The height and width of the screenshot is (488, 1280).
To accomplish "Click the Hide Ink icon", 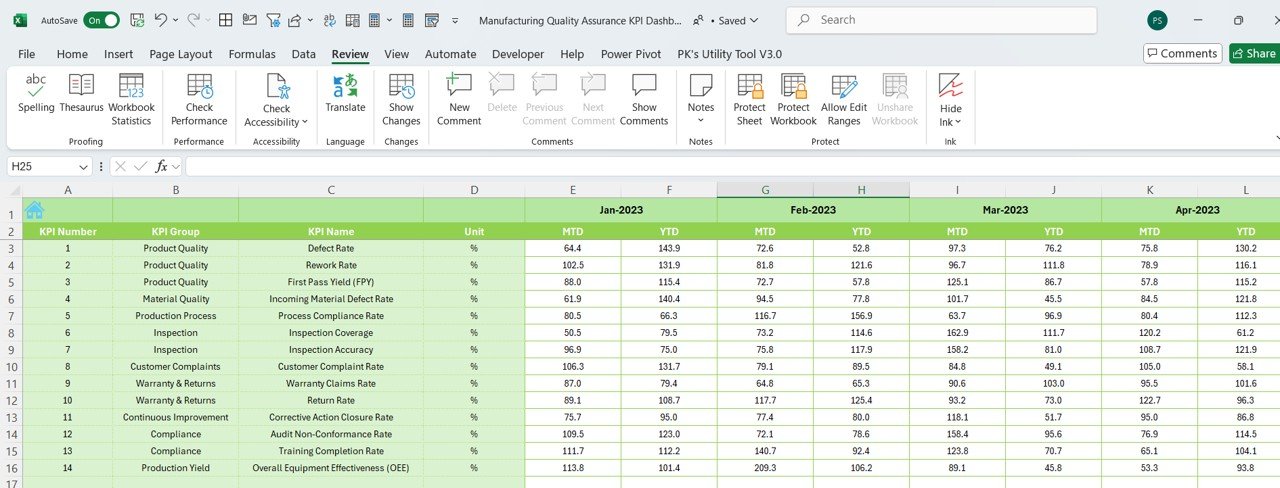I will 951,86.
